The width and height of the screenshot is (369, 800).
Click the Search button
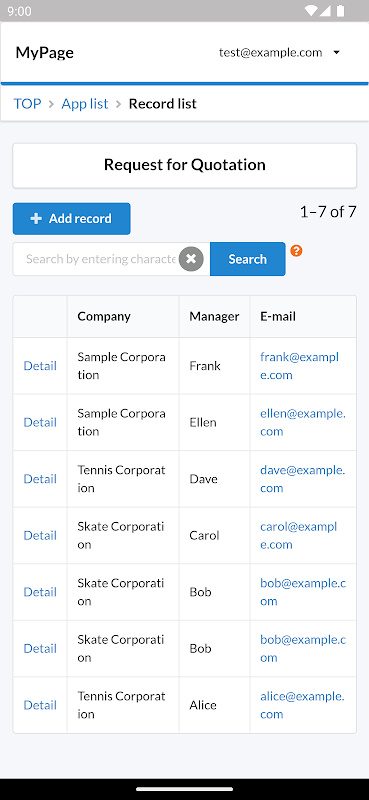click(248, 259)
